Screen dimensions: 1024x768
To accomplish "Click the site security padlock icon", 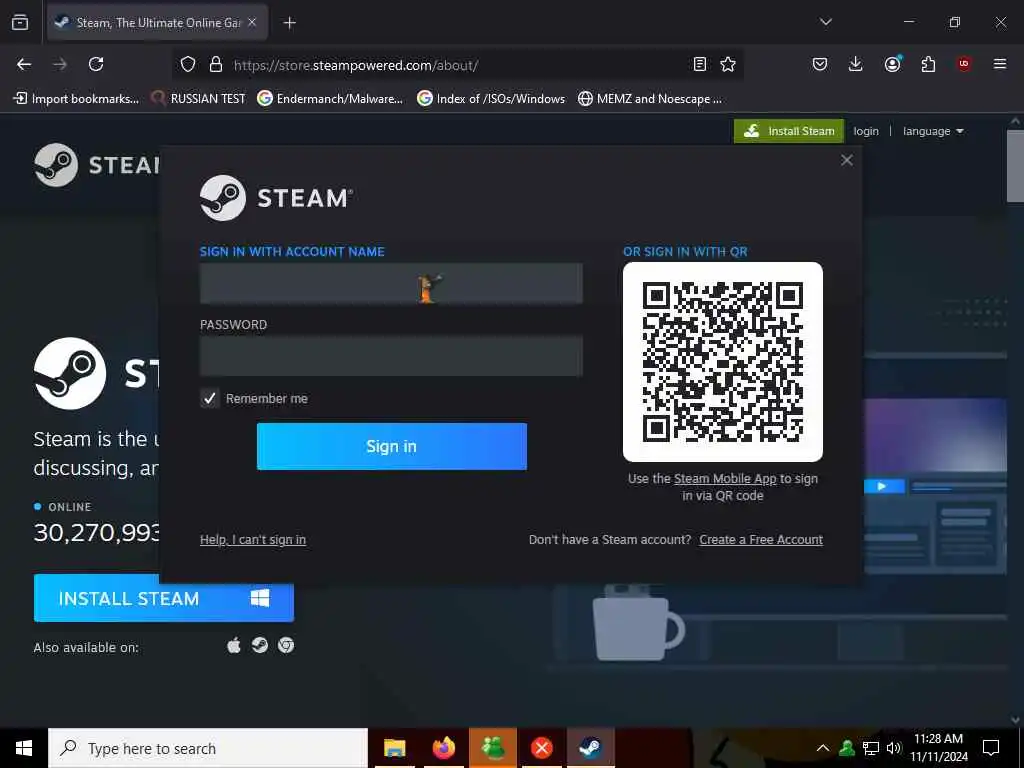I will click(216, 64).
